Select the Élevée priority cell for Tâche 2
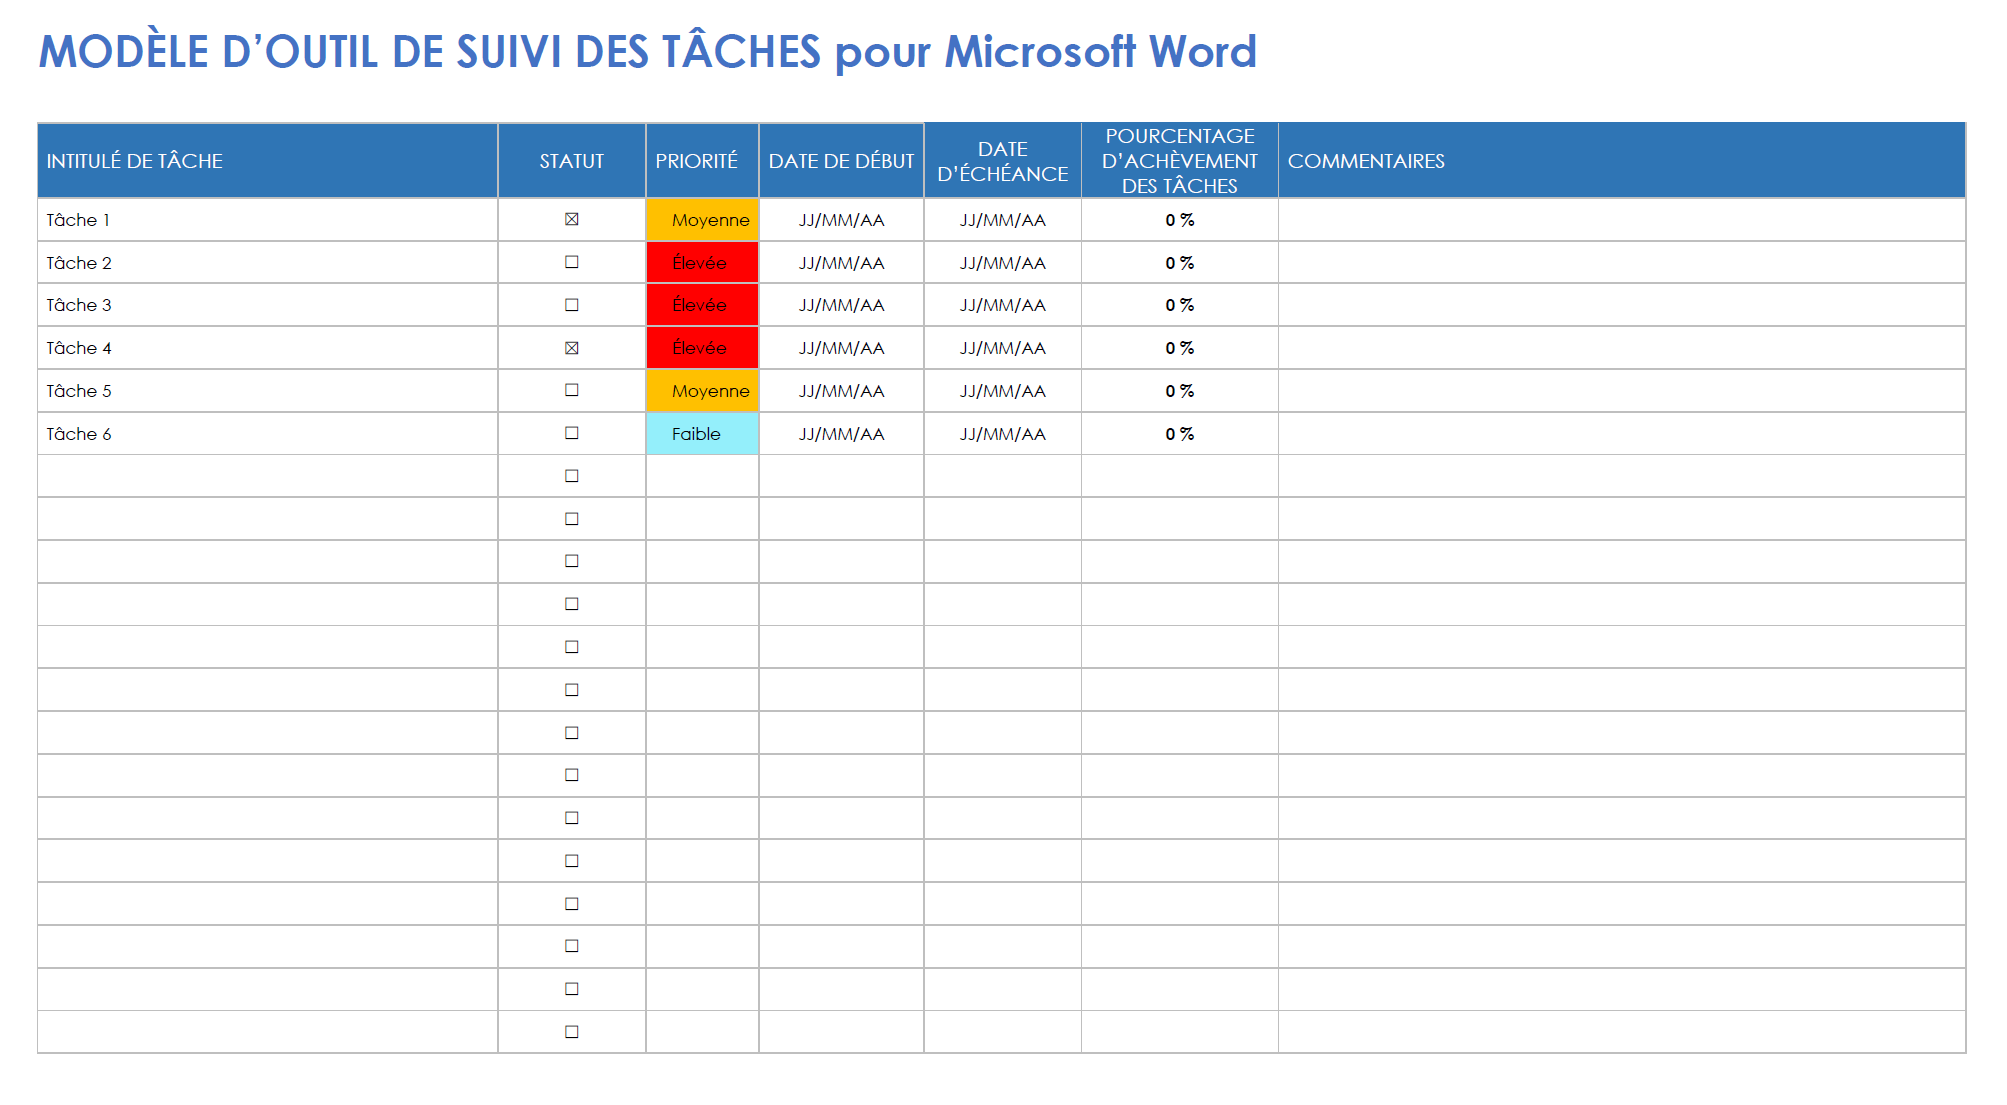This screenshot has height=1105, width=2007. (x=702, y=263)
